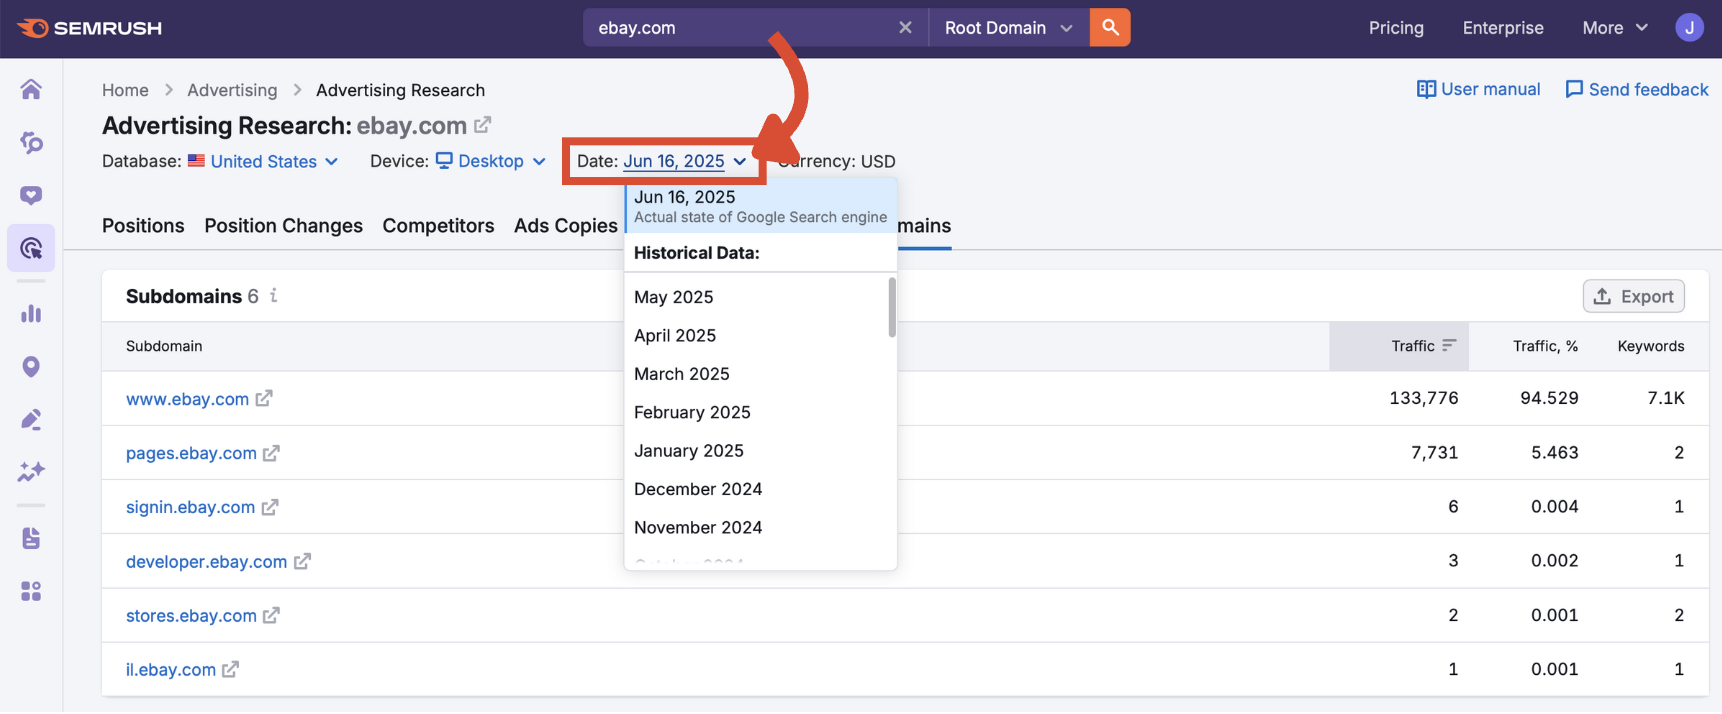
Task: Change the Desktop device dropdown
Action: [x=491, y=162]
